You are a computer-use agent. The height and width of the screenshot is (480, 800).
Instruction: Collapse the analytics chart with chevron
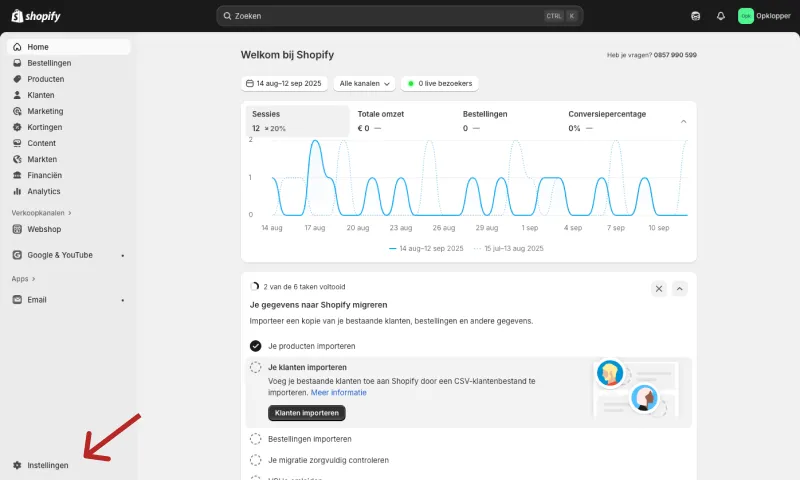coord(684,121)
